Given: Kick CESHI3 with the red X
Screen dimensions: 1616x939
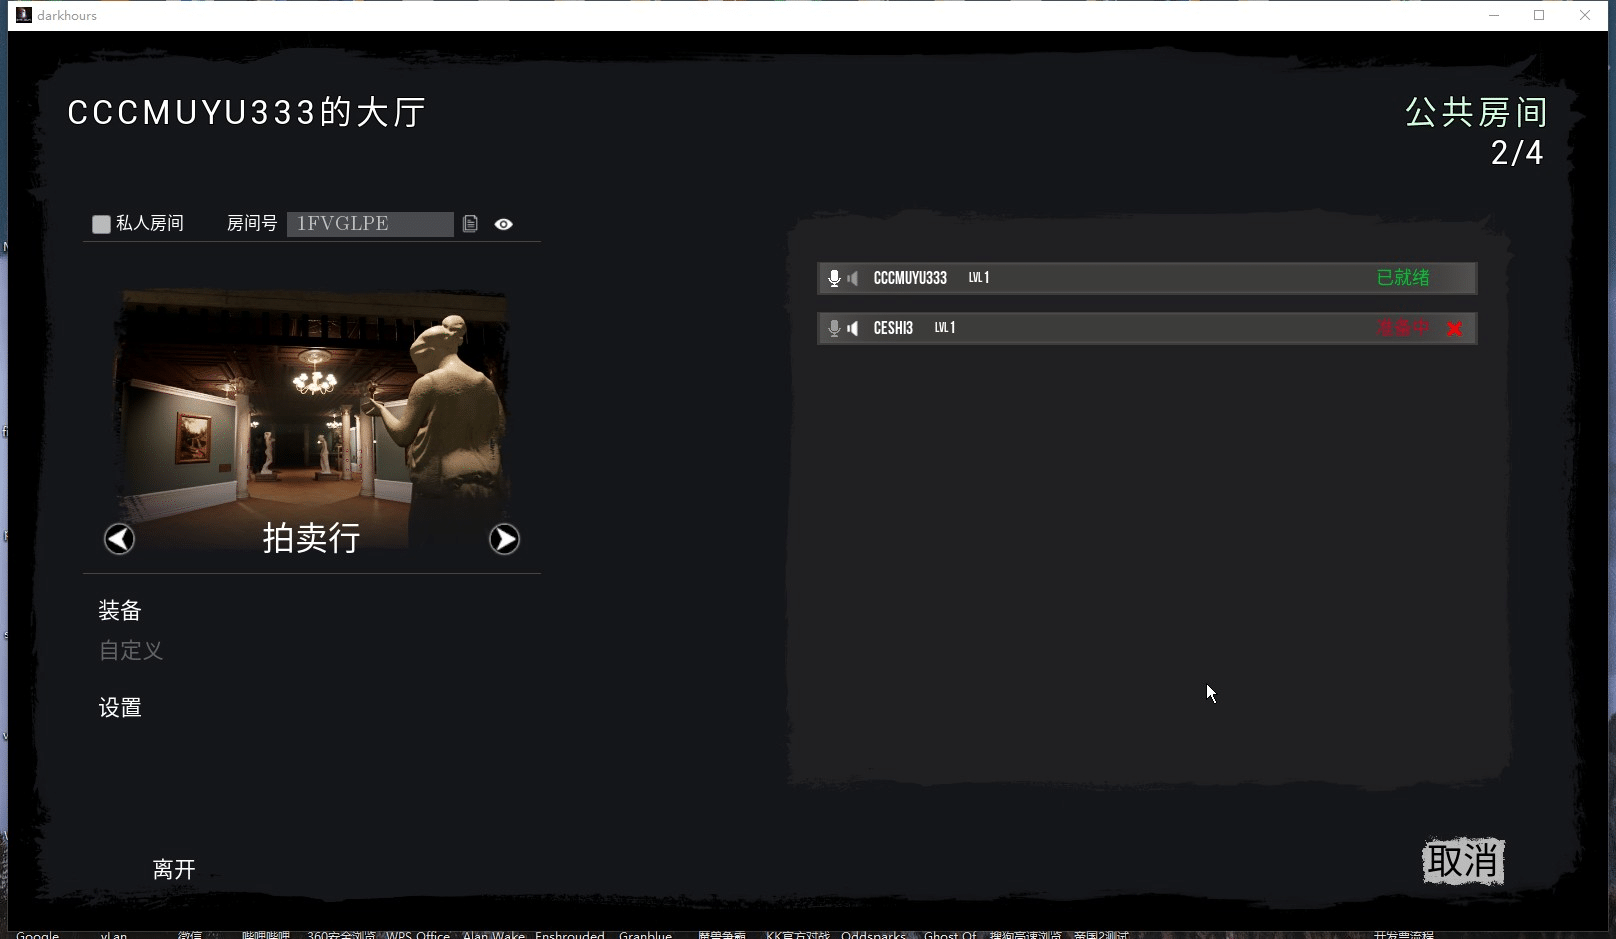Looking at the screenshot, I should pos(1455,329).
